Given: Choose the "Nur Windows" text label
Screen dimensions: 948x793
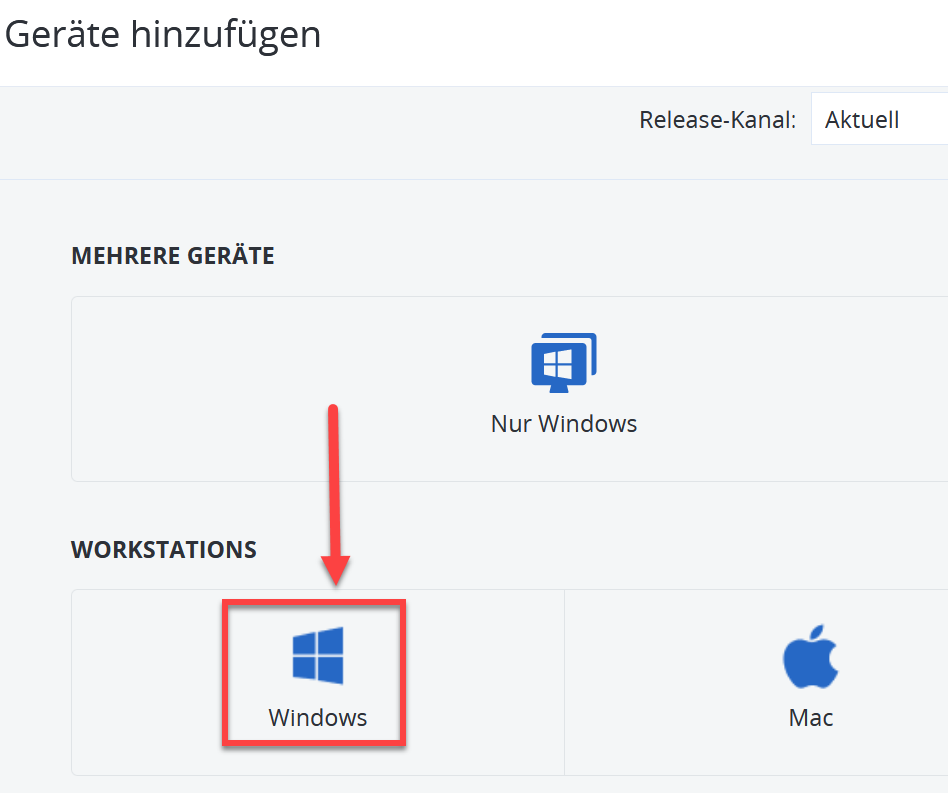Looking at the screenshot, I should (x=563, y=423).
